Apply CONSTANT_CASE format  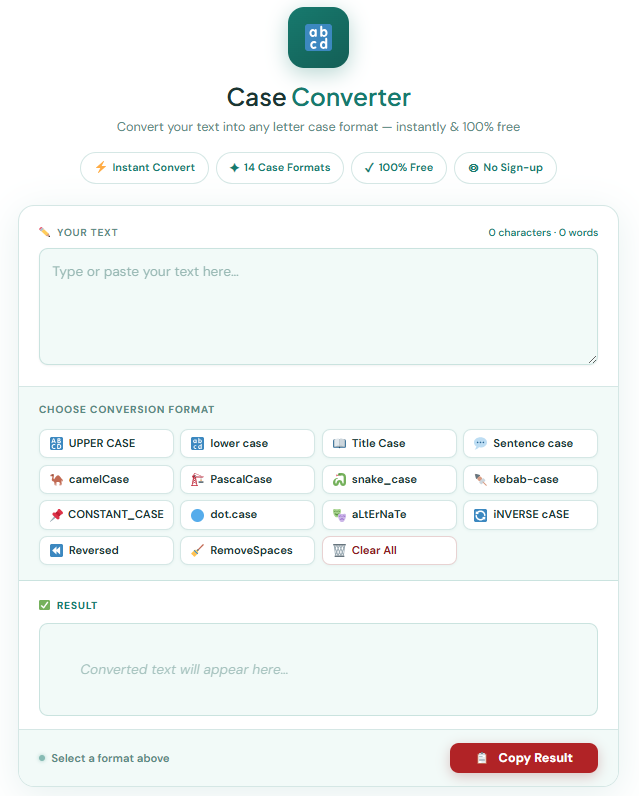click(106, 515)
